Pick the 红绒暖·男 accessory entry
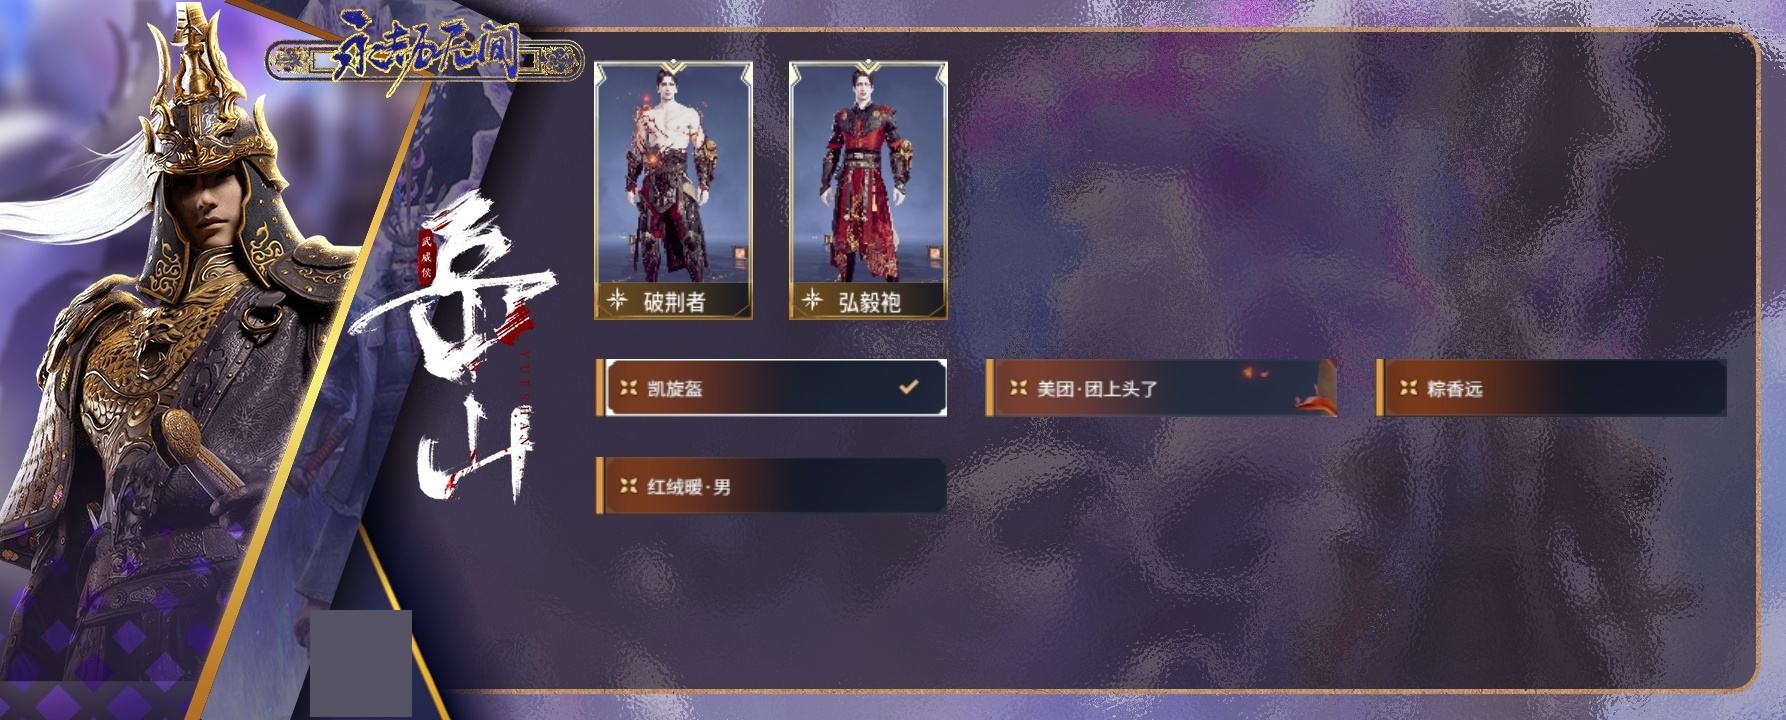 (771, 486)
